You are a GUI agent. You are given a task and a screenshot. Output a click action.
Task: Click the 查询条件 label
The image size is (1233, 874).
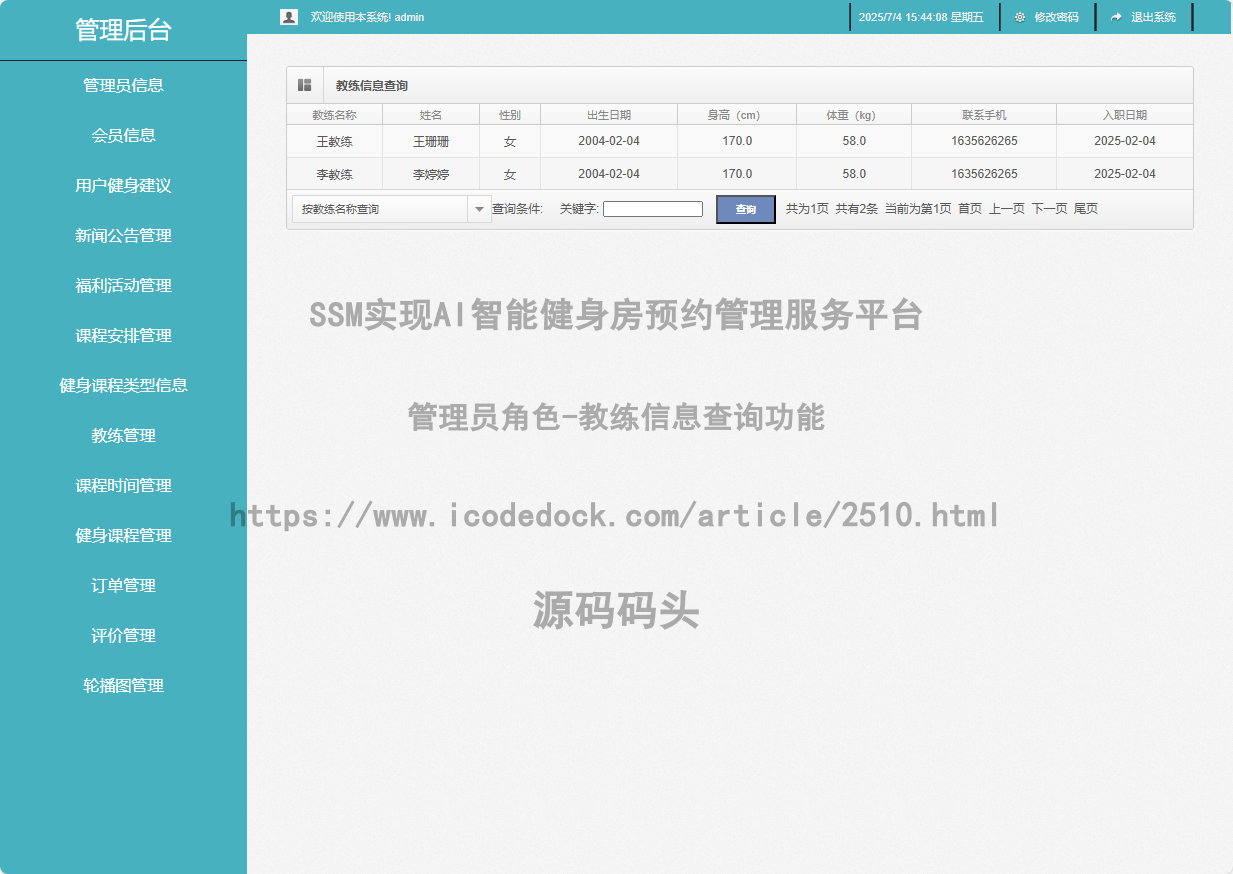pos(517,209)
